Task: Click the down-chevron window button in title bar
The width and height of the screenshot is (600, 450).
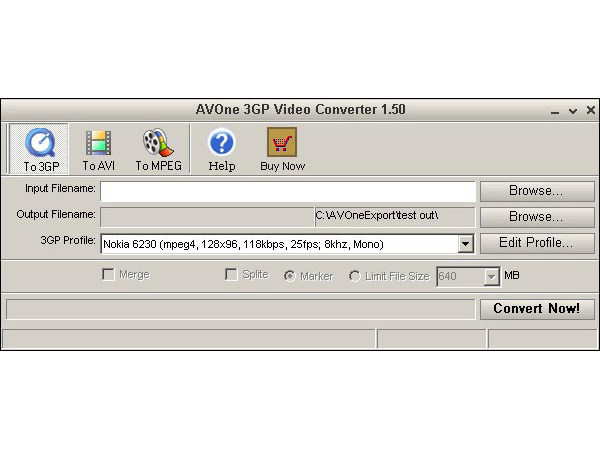Action: [x=573, y=111]
